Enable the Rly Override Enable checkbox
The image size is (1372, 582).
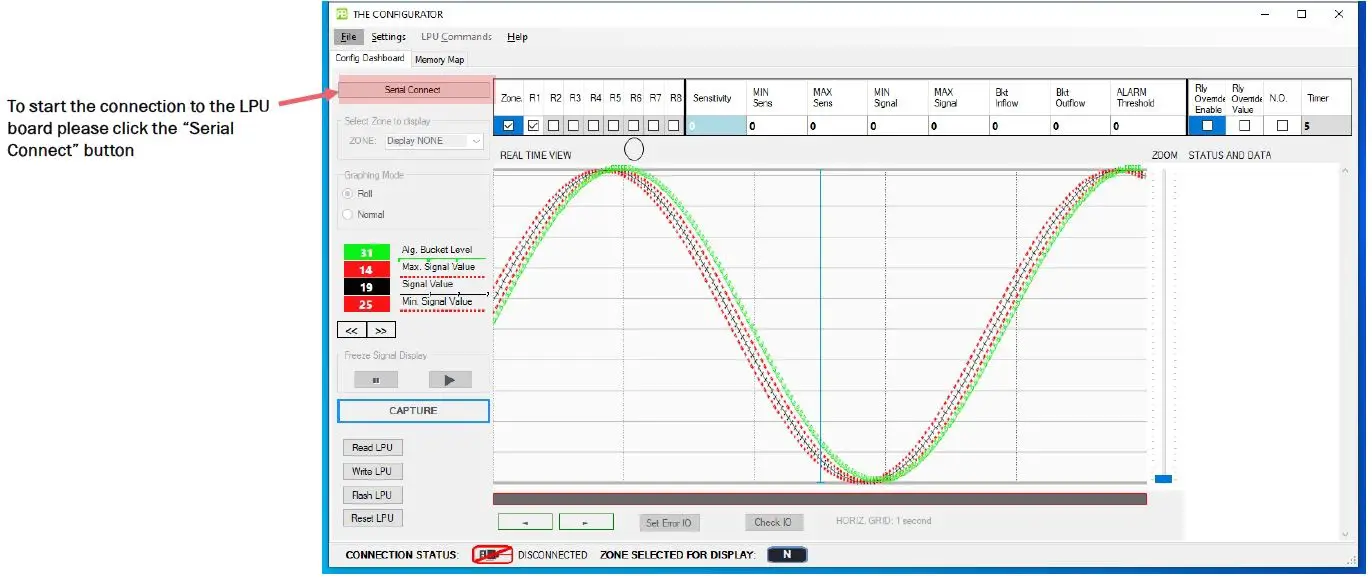click(x=1207, y=125)
